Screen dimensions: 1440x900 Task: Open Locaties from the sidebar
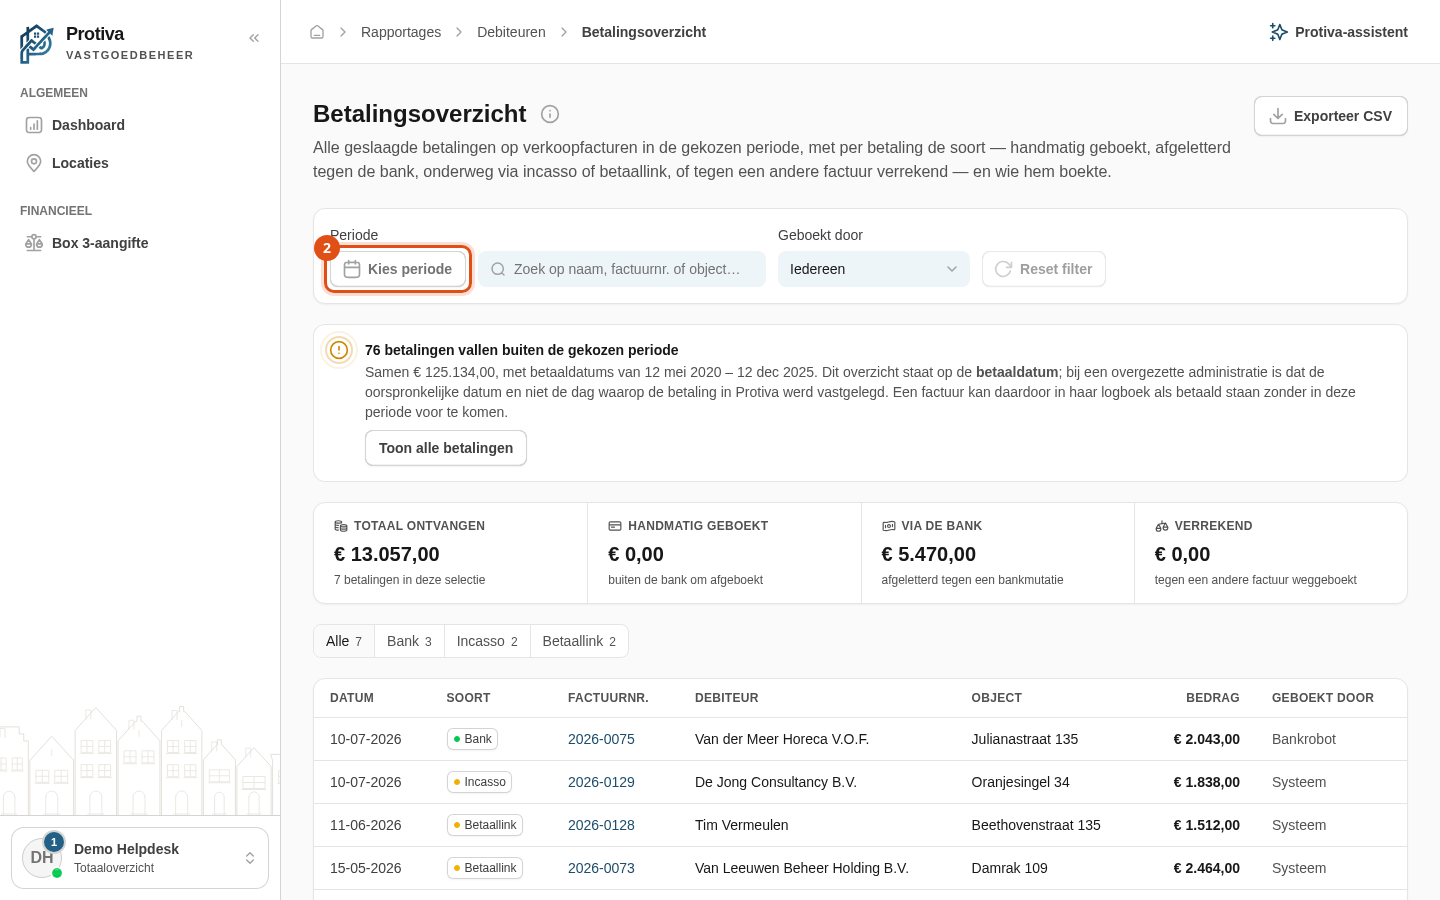(x=140, y=163)
